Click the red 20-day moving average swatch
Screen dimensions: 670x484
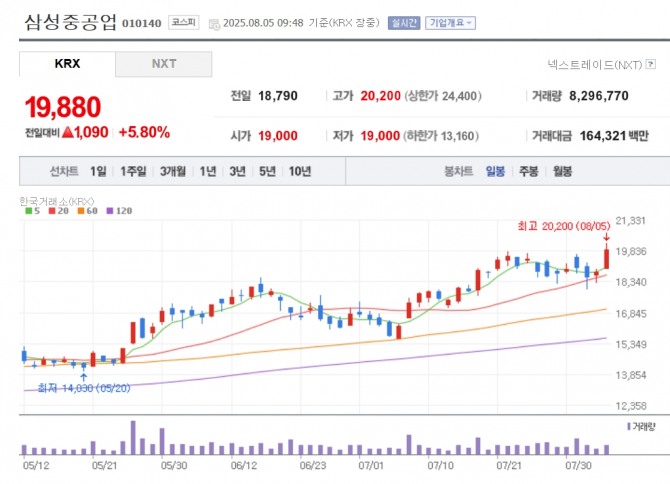52,211
